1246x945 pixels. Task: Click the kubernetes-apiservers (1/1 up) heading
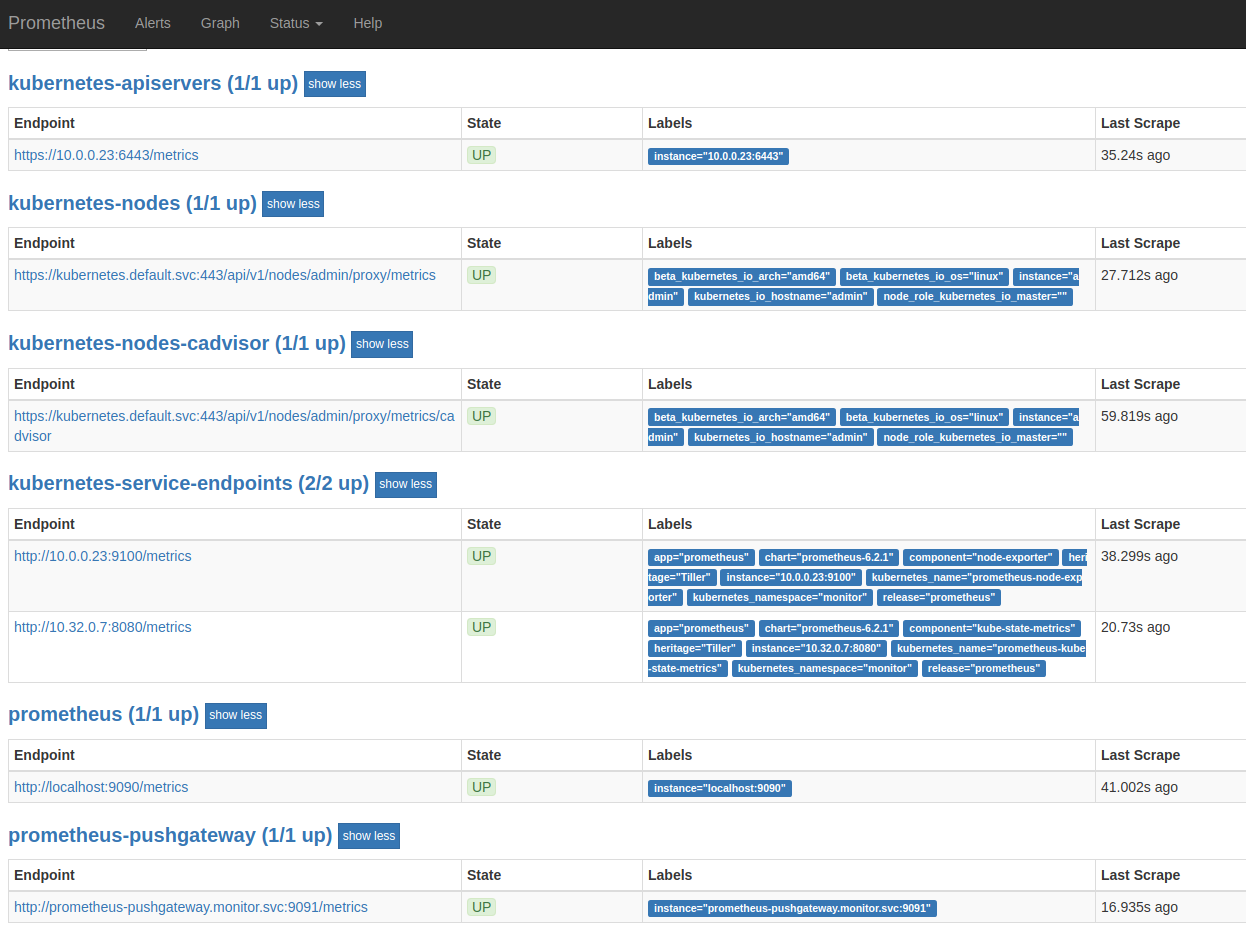[x=153, y=83]
